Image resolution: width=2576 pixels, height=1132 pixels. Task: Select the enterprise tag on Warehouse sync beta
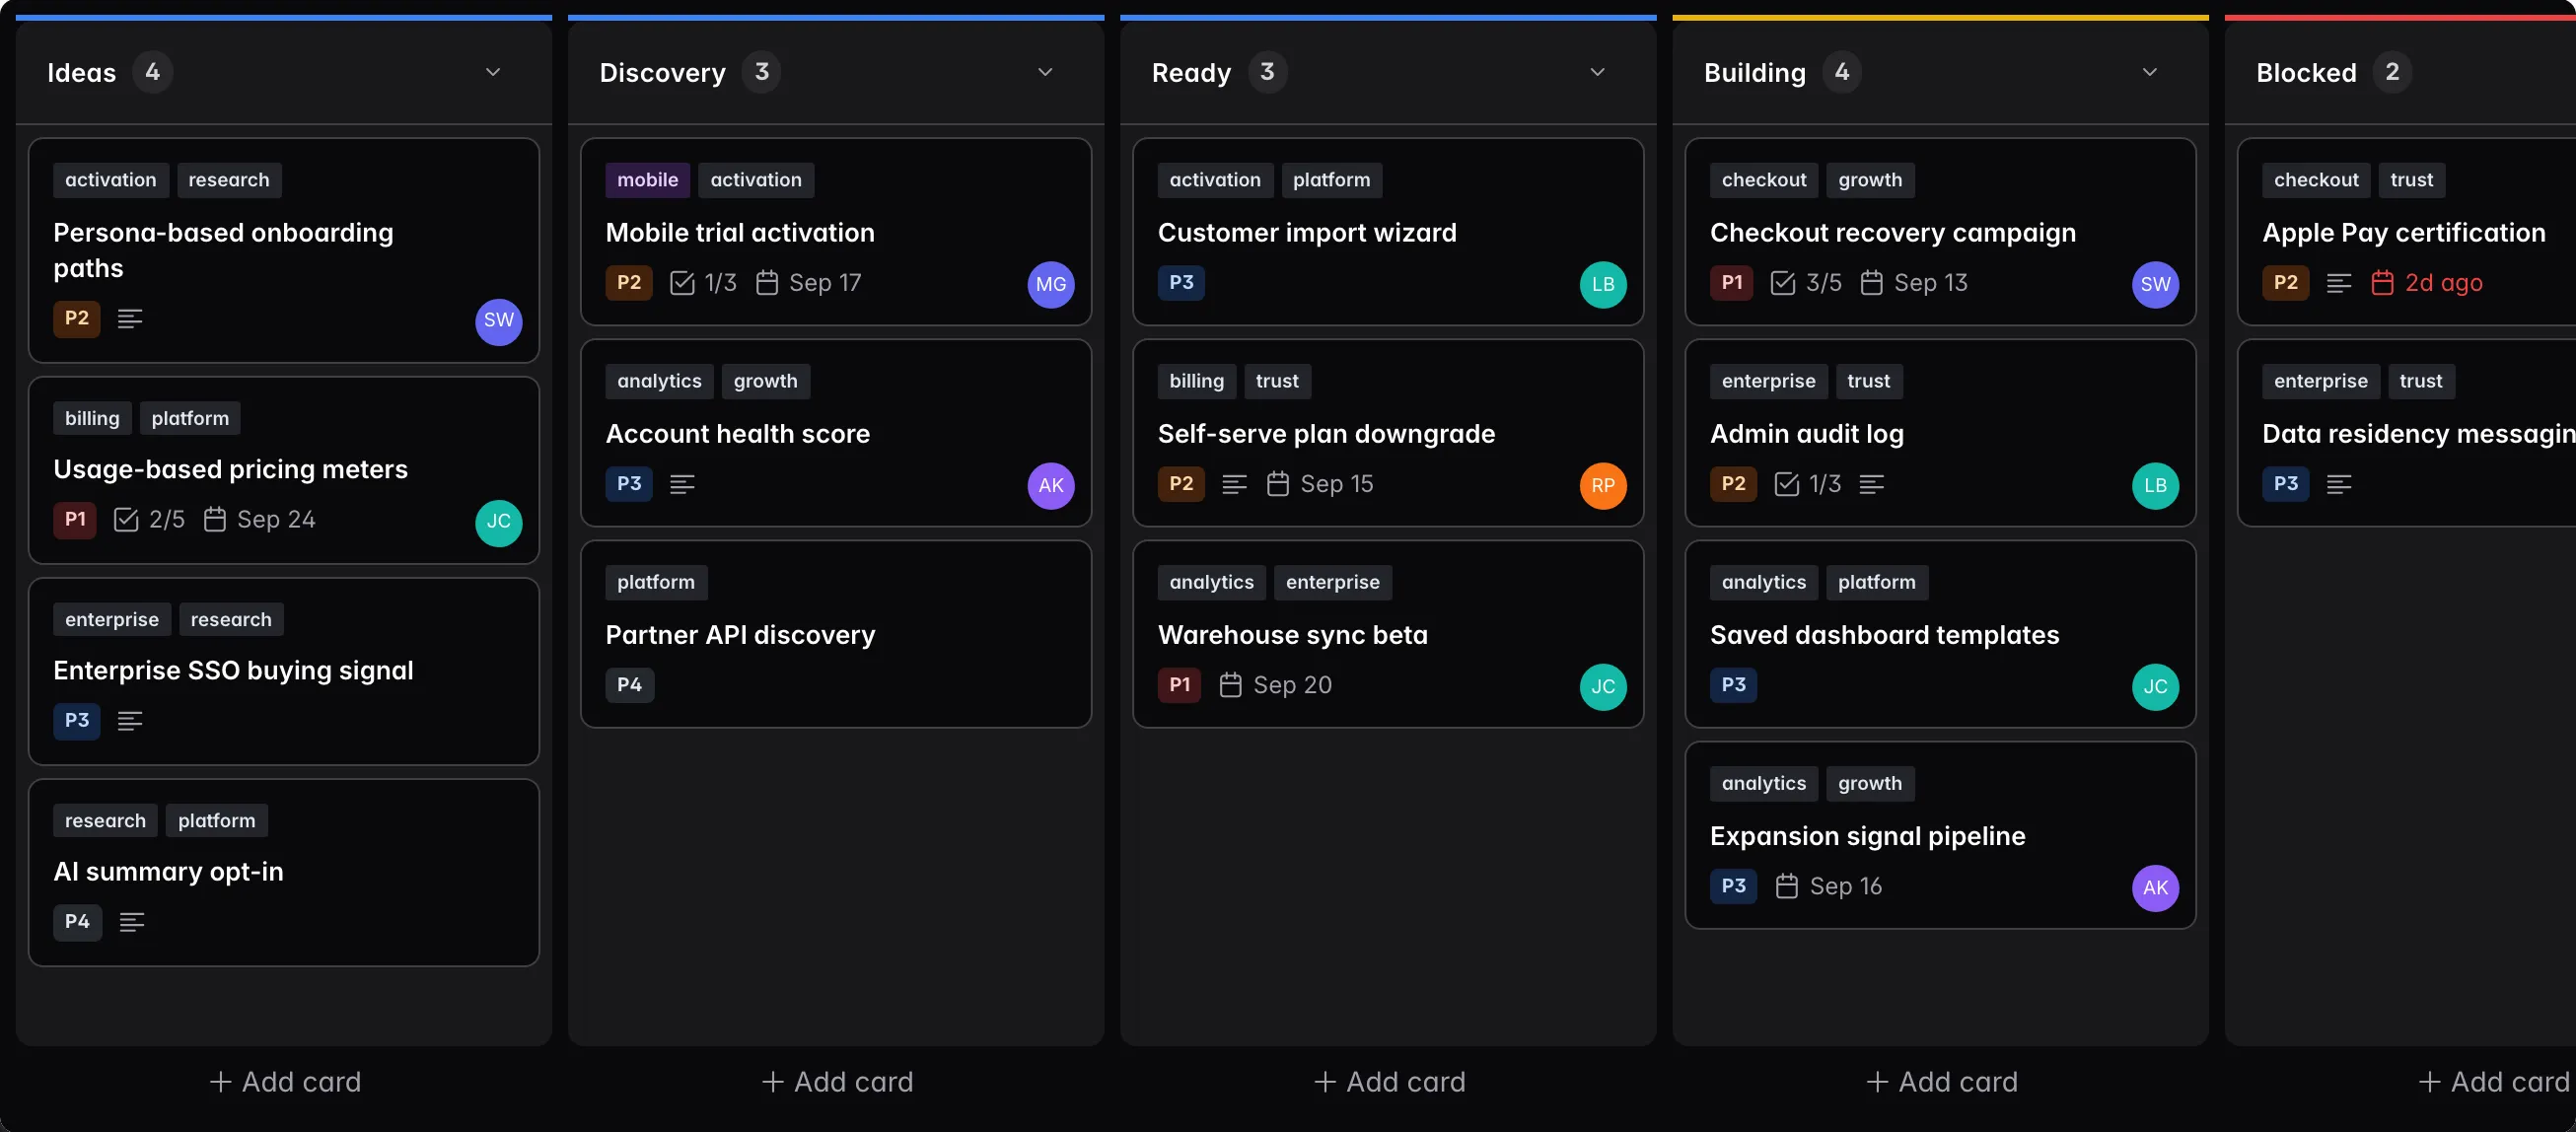pyautogui.click(x=1332, y=582)
